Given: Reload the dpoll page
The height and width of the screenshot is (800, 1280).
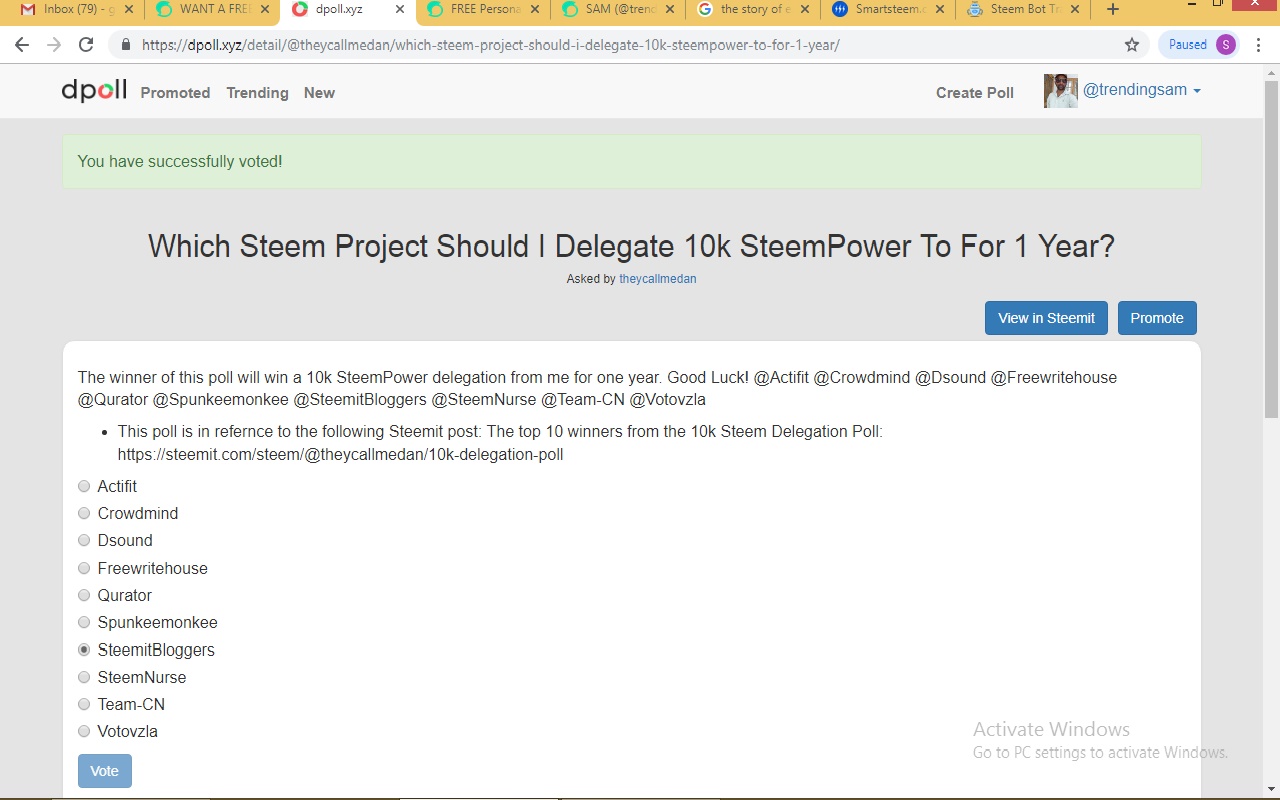Looking at the screenshot, I should click(86, 45).
